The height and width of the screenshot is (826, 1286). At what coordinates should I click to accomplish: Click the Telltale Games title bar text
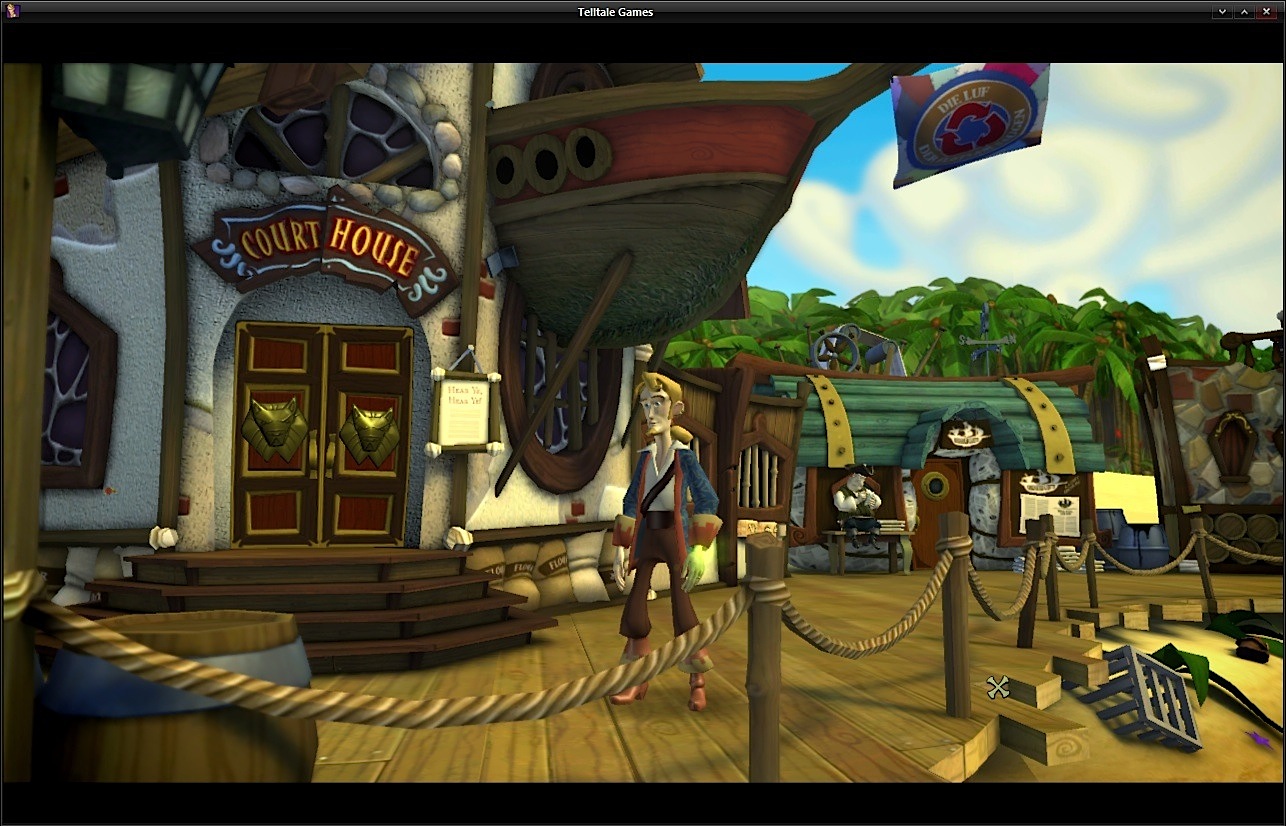[x=615, y=12]
